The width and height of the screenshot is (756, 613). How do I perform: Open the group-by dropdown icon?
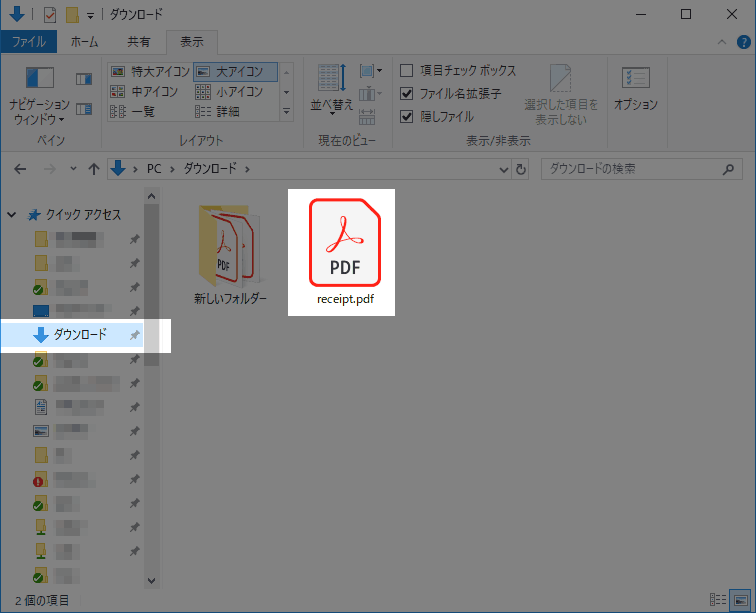pos(370,71)
